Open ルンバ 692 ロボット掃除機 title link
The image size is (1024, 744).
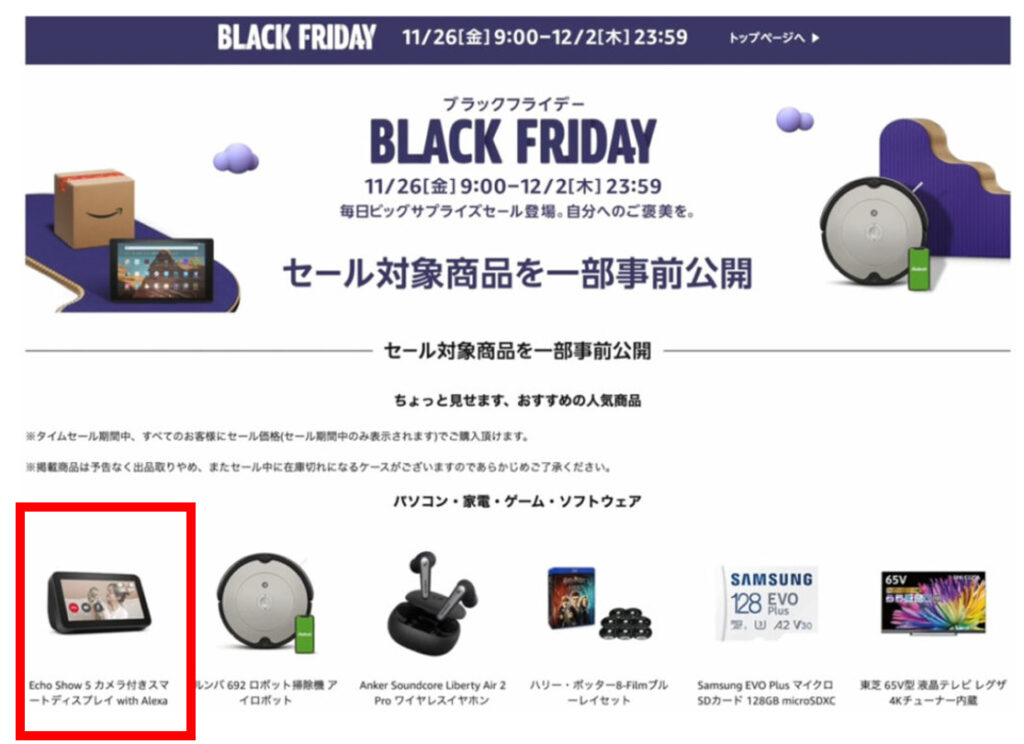(265, 693)
